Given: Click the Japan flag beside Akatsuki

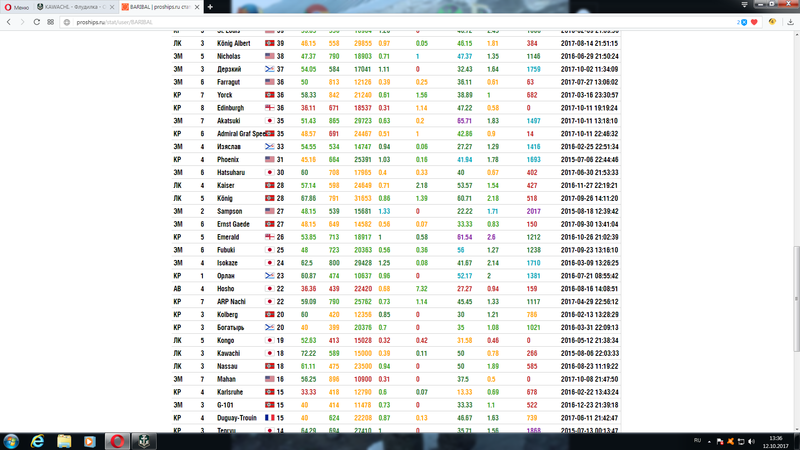Looking at the screenshot, I should pyautogui.click(x=268, y=120).
